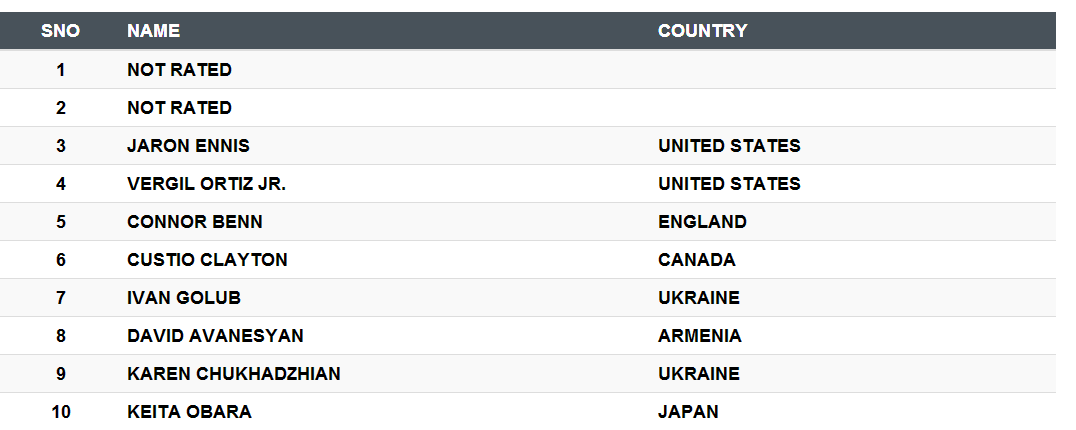
Task: Click the CANADA country cell
Action: pyautogui.click(x=697, y=260)
